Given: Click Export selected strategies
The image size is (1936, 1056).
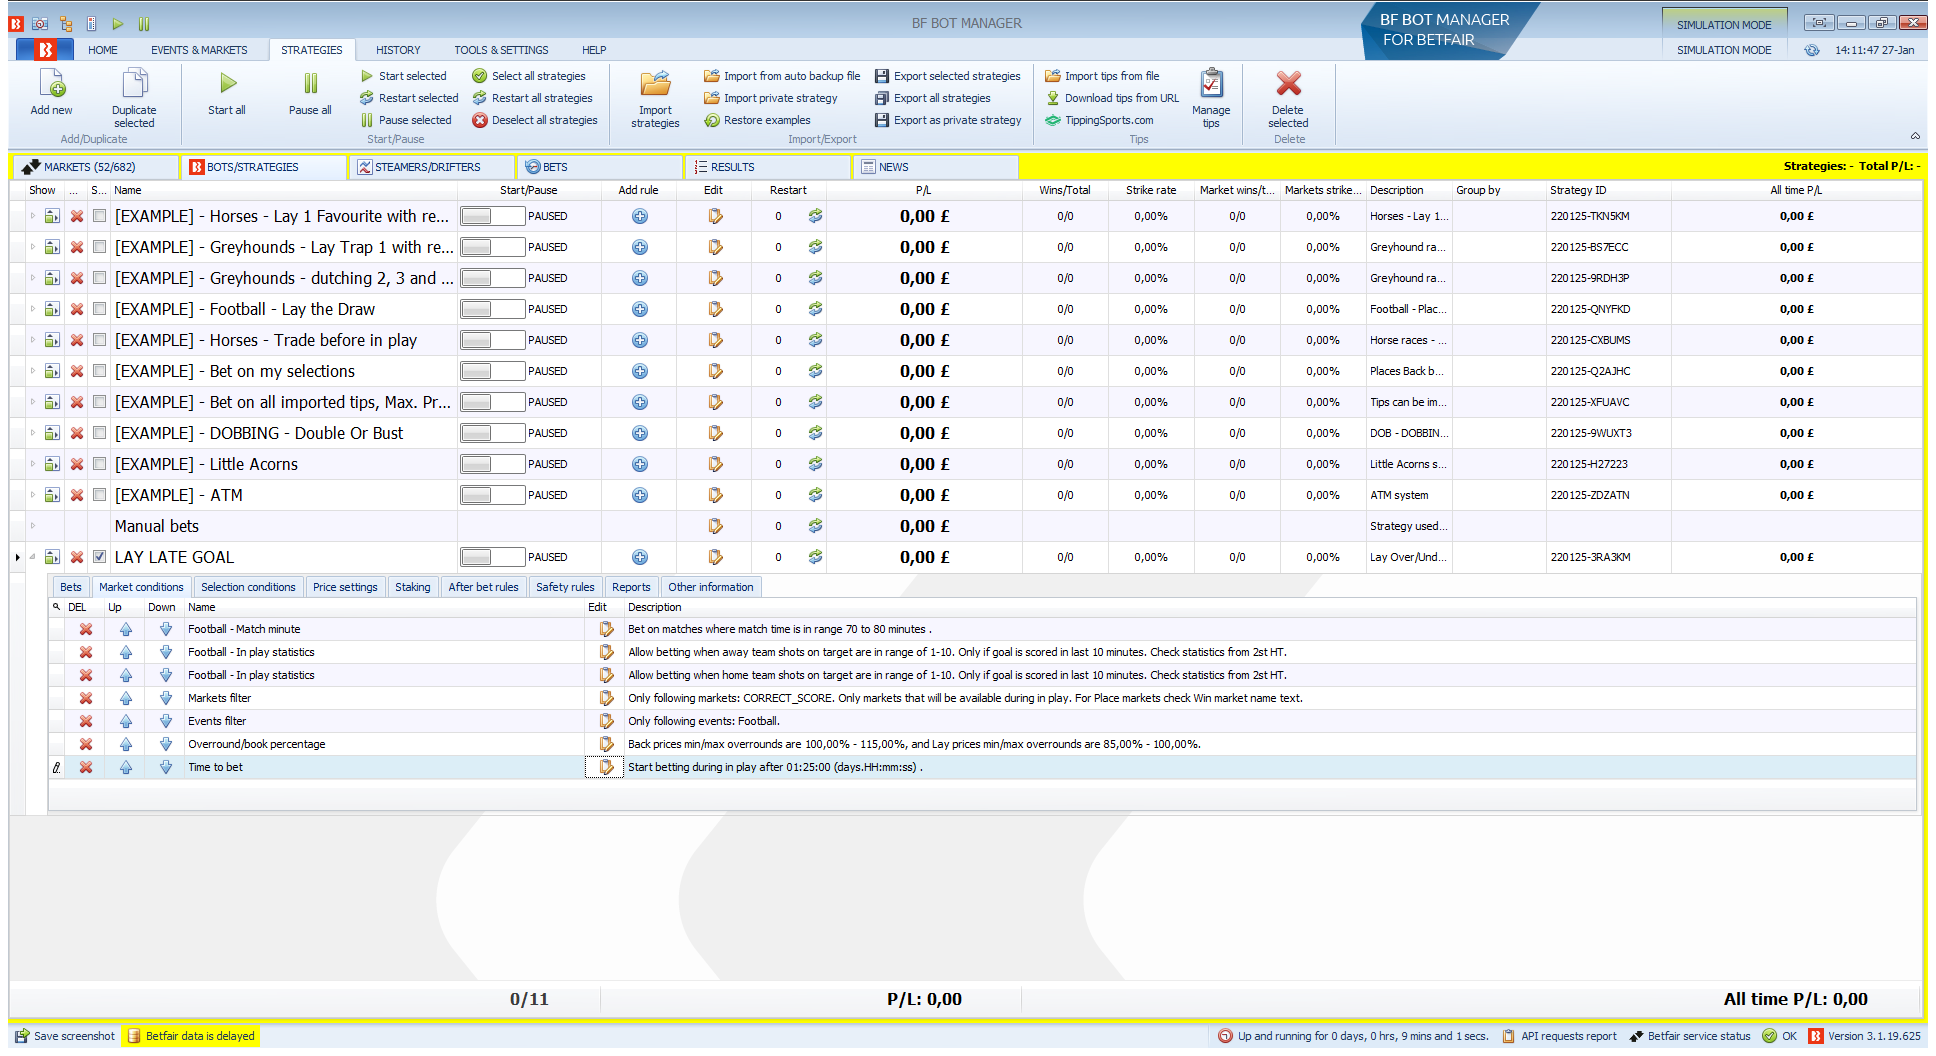Looking at the screenshot, I should pyautogui.click(x=948, y=76).
